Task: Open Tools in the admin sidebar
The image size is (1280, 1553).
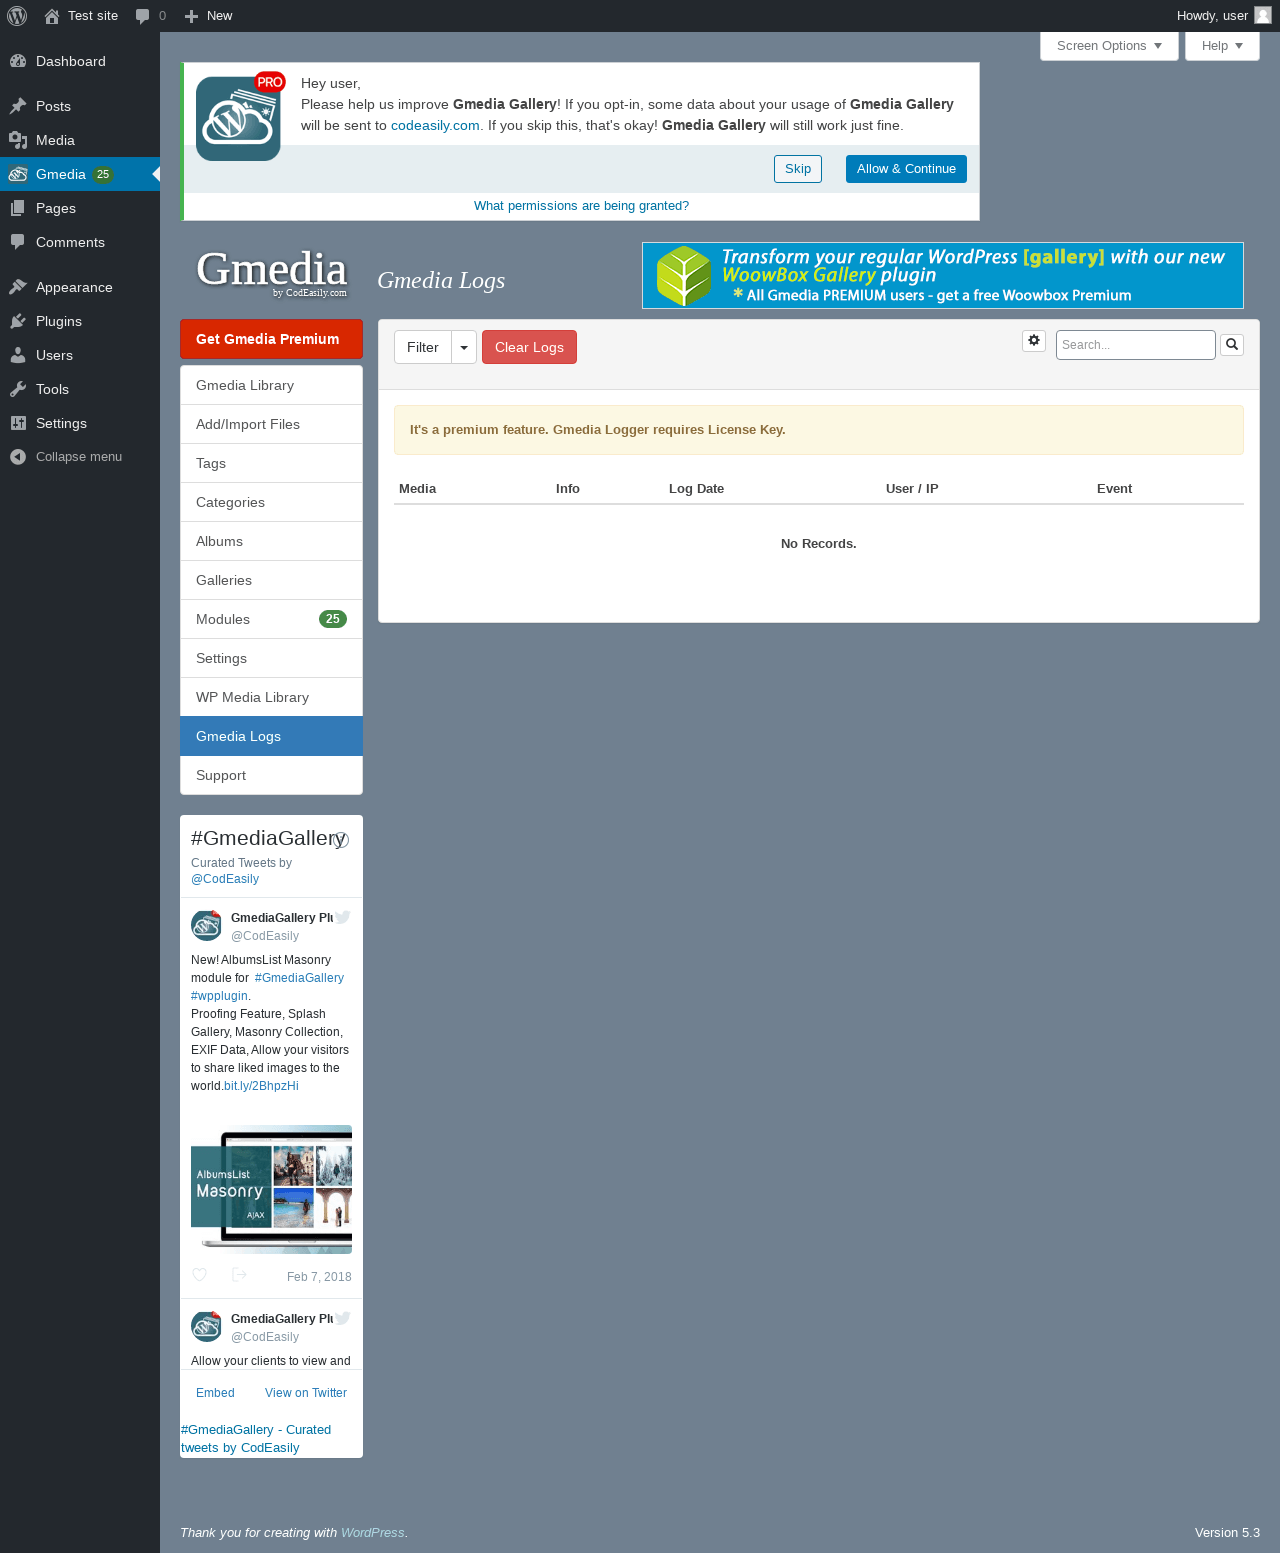Action: click(80, 389)
